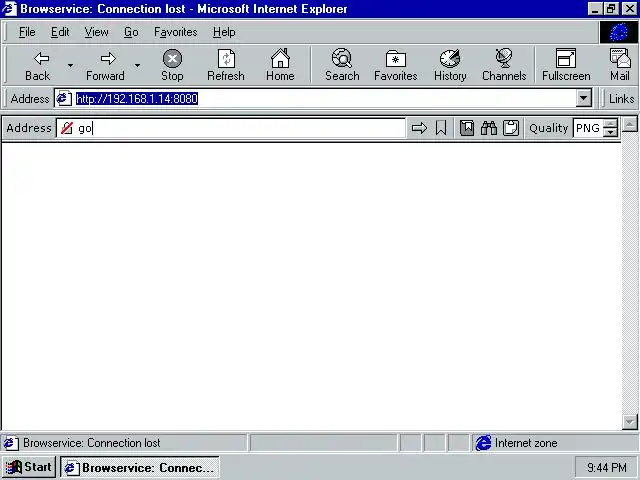Click the Links toolbar label
This screenshot has width=640, height=480.
point(621,98)
